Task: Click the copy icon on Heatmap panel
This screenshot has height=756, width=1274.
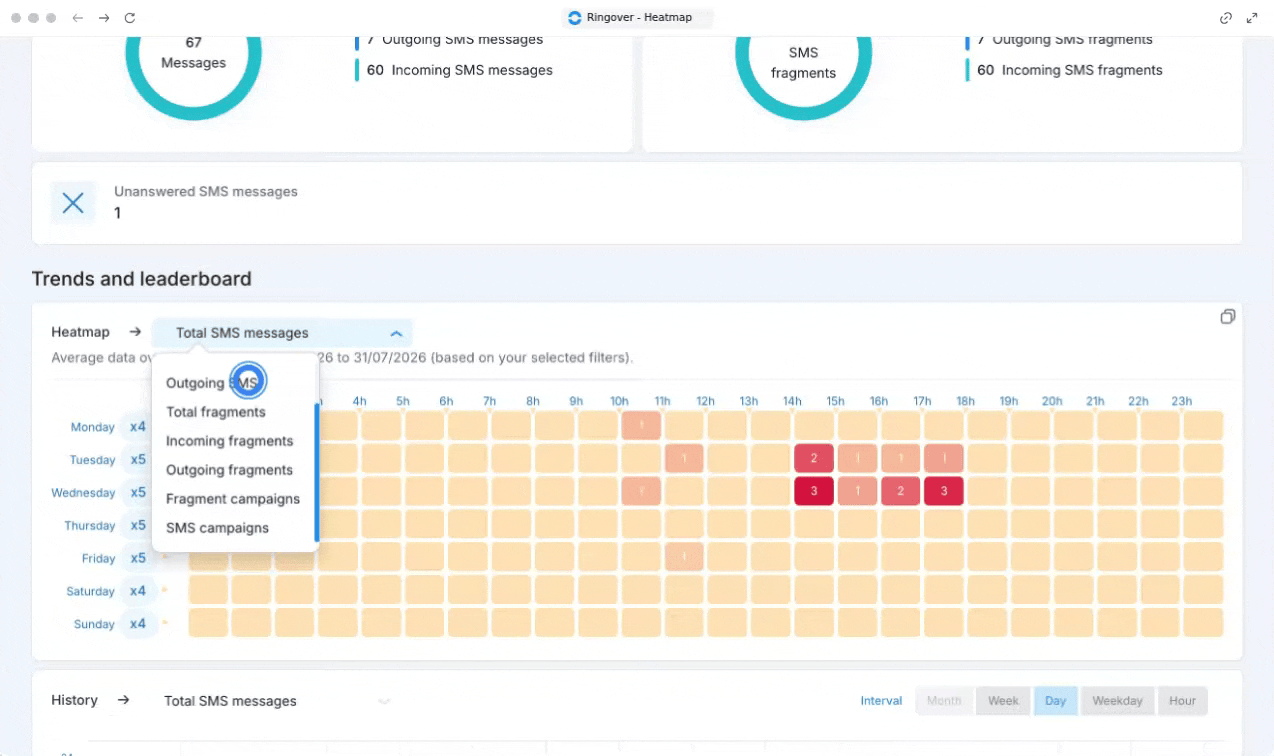Action: tap(1227, 317)
